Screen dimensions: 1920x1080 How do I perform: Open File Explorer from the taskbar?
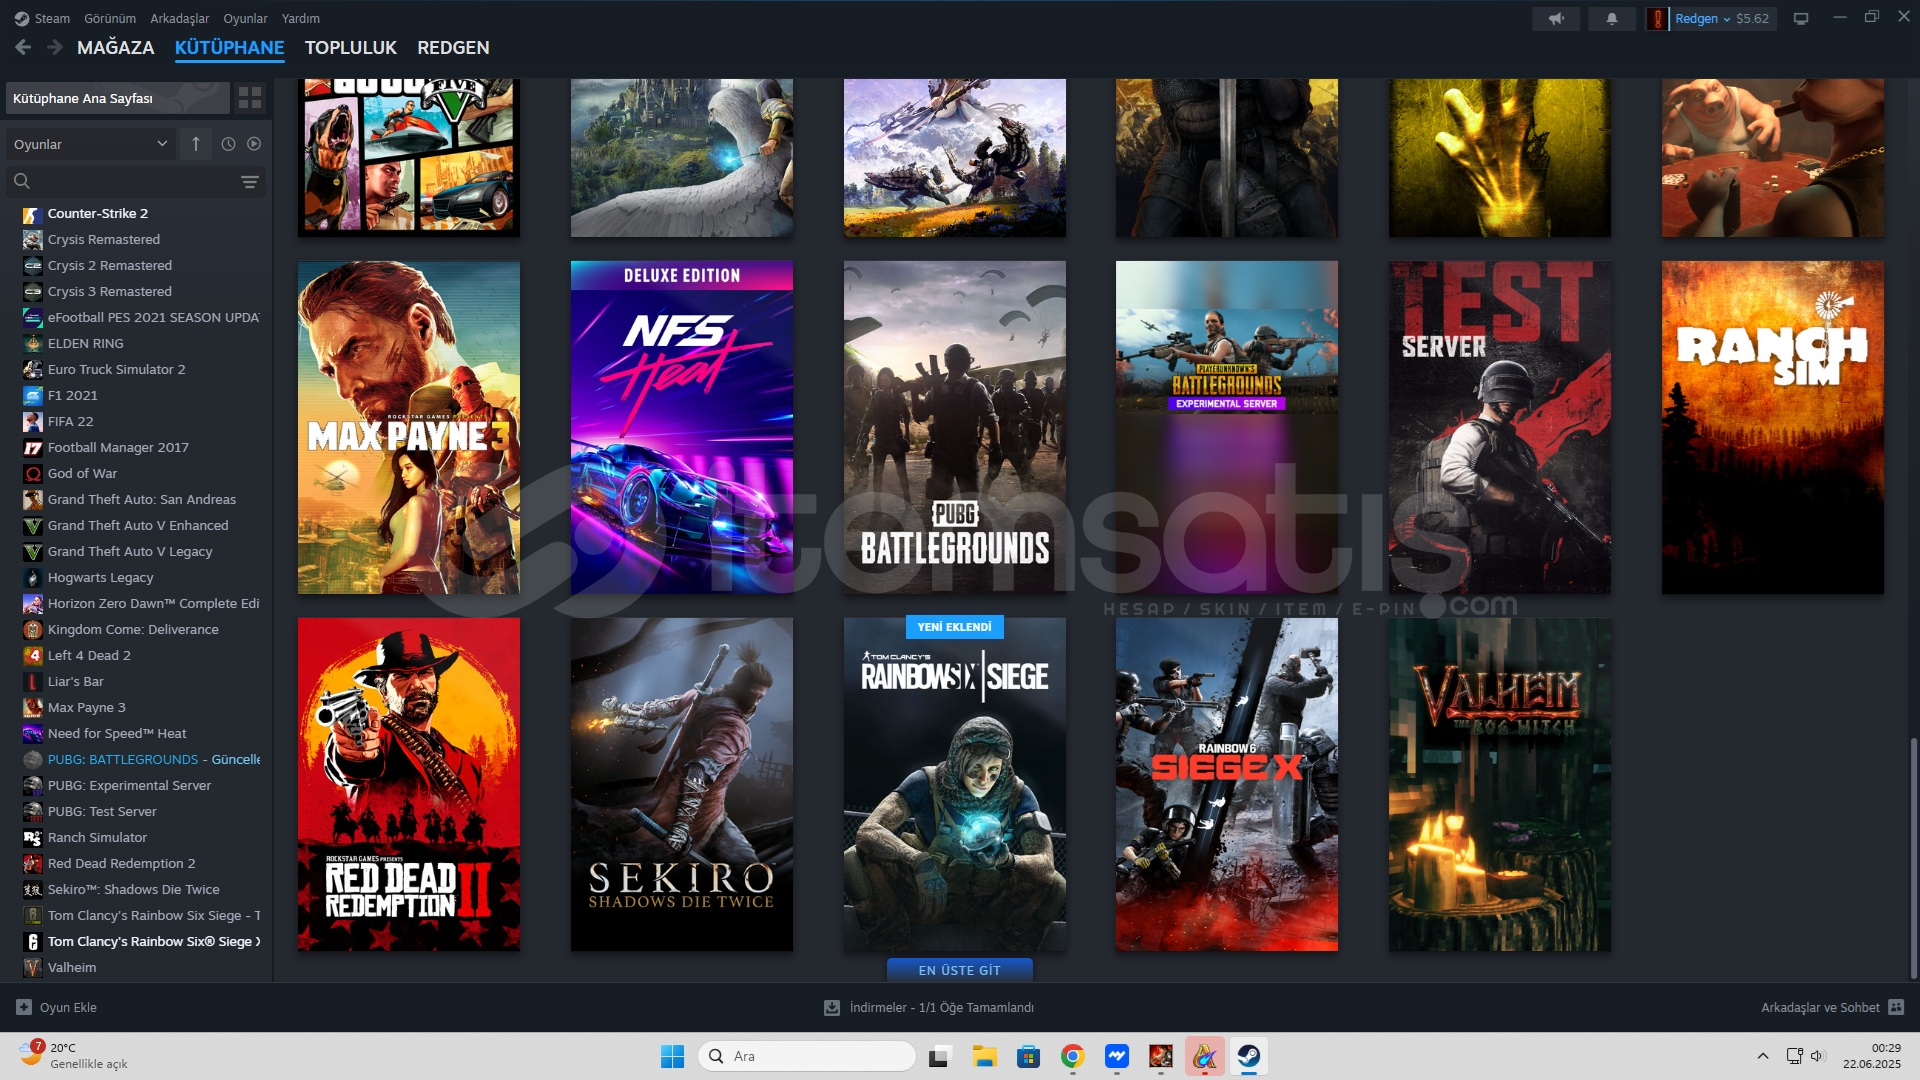click(984, 1056)
